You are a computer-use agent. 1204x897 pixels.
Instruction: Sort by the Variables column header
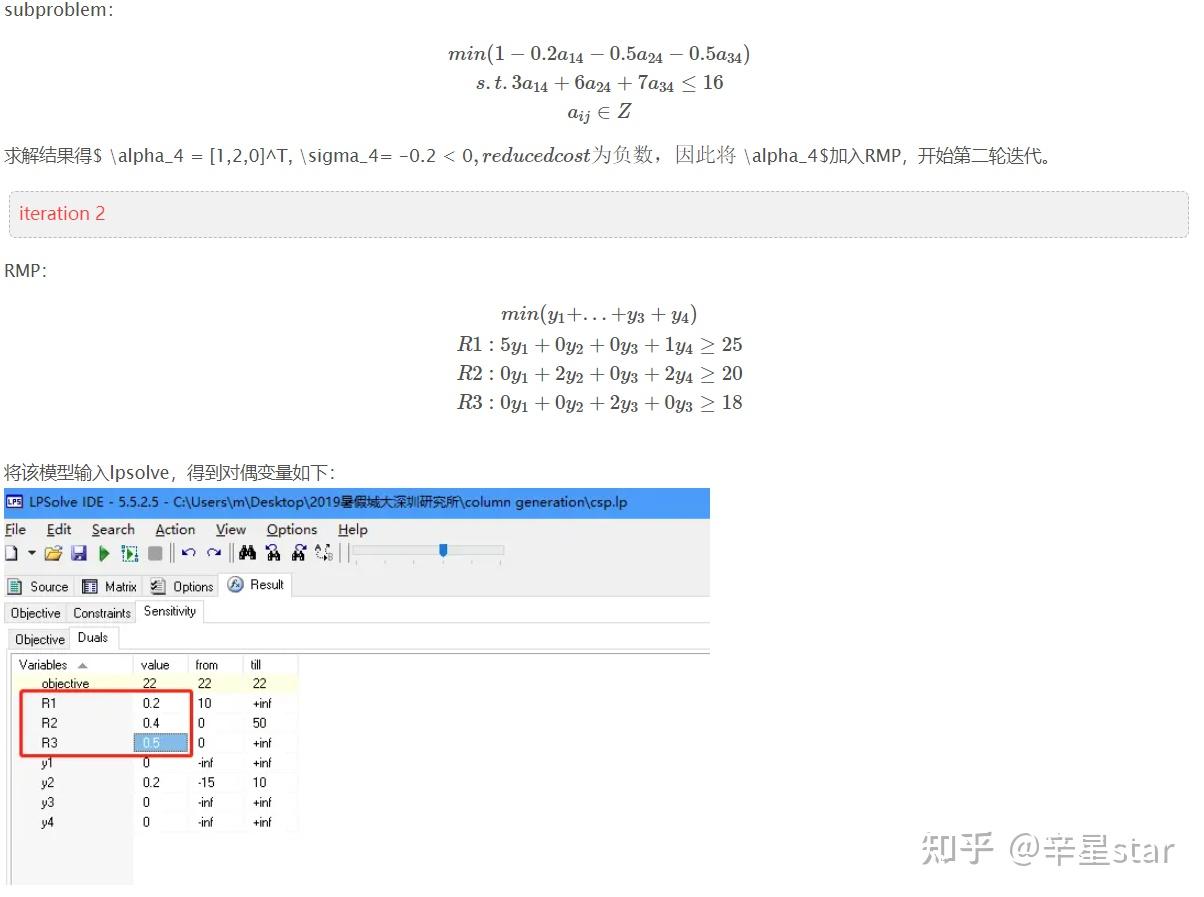click(x=45, y=664)
